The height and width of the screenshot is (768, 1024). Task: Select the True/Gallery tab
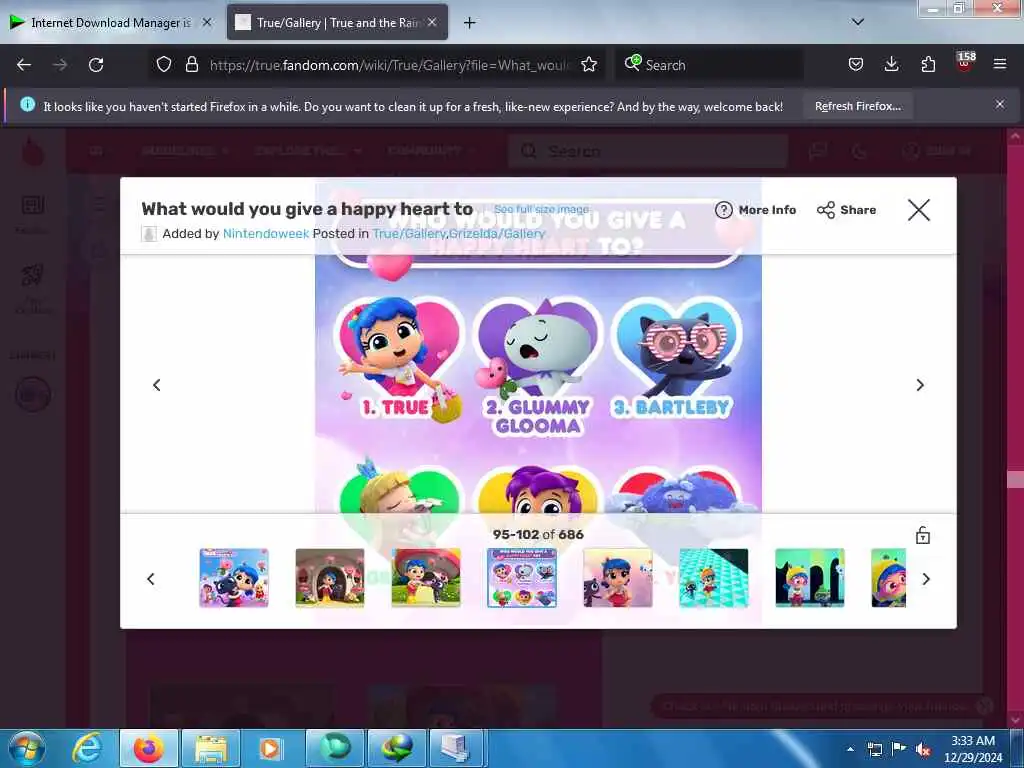(337, 23)
